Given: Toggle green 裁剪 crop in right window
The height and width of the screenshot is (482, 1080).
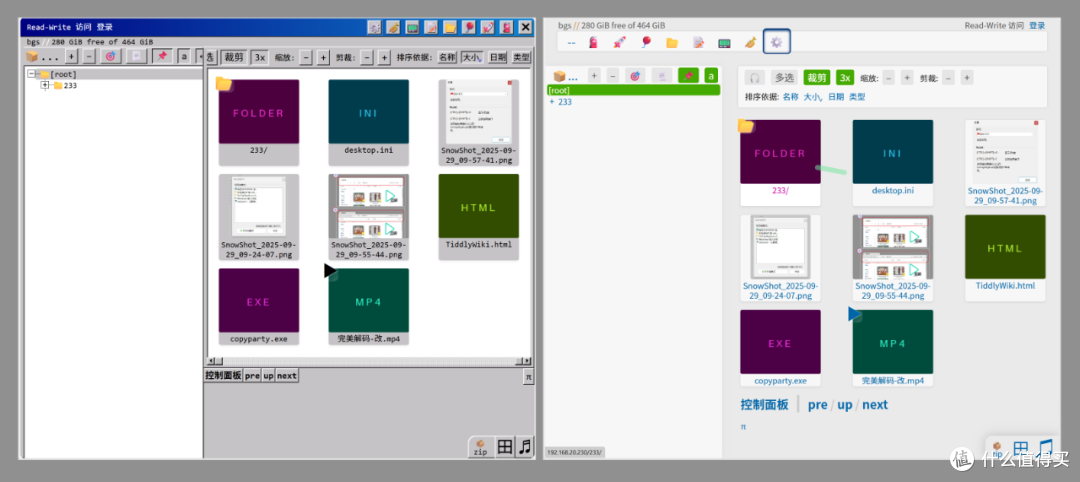Looking at the screenshot, I should click(817, 78).
